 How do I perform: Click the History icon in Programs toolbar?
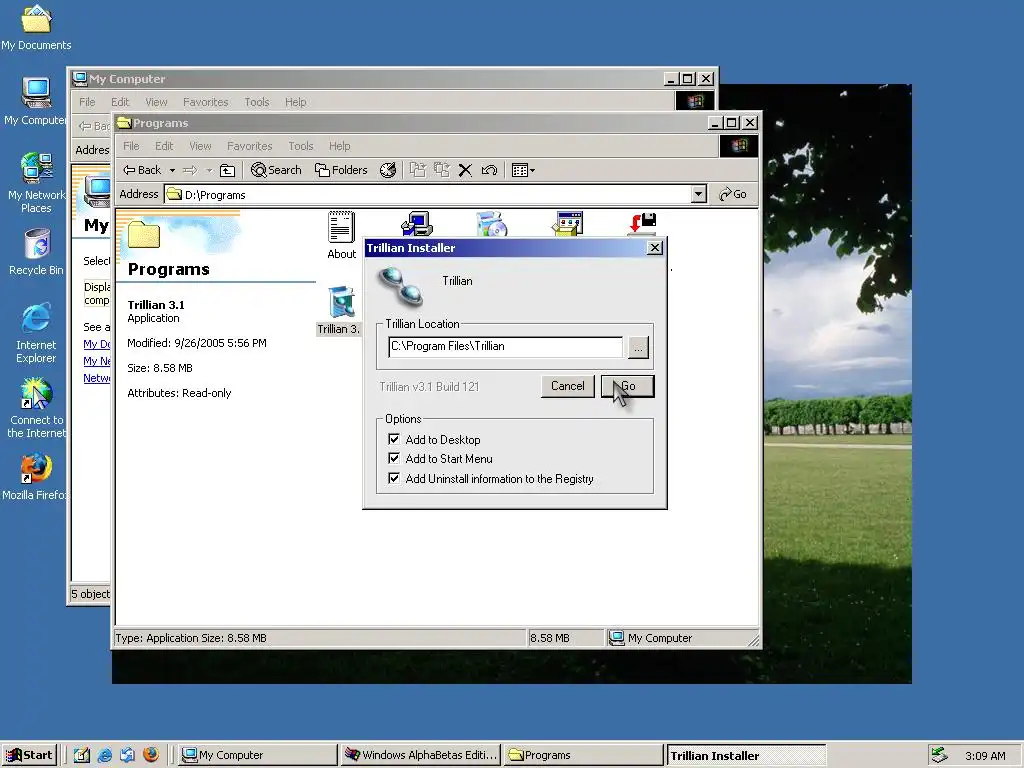388,170
